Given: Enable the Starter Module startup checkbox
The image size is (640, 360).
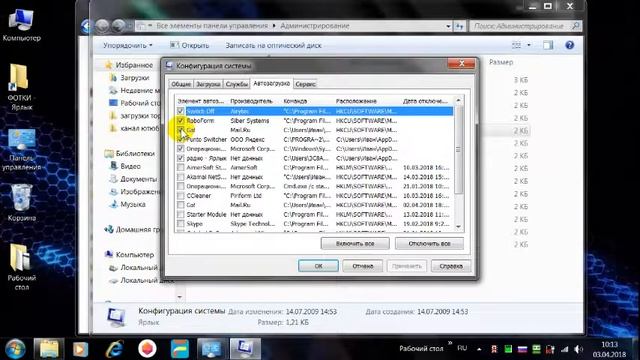Looking at the screenshot, I should 180,214.
